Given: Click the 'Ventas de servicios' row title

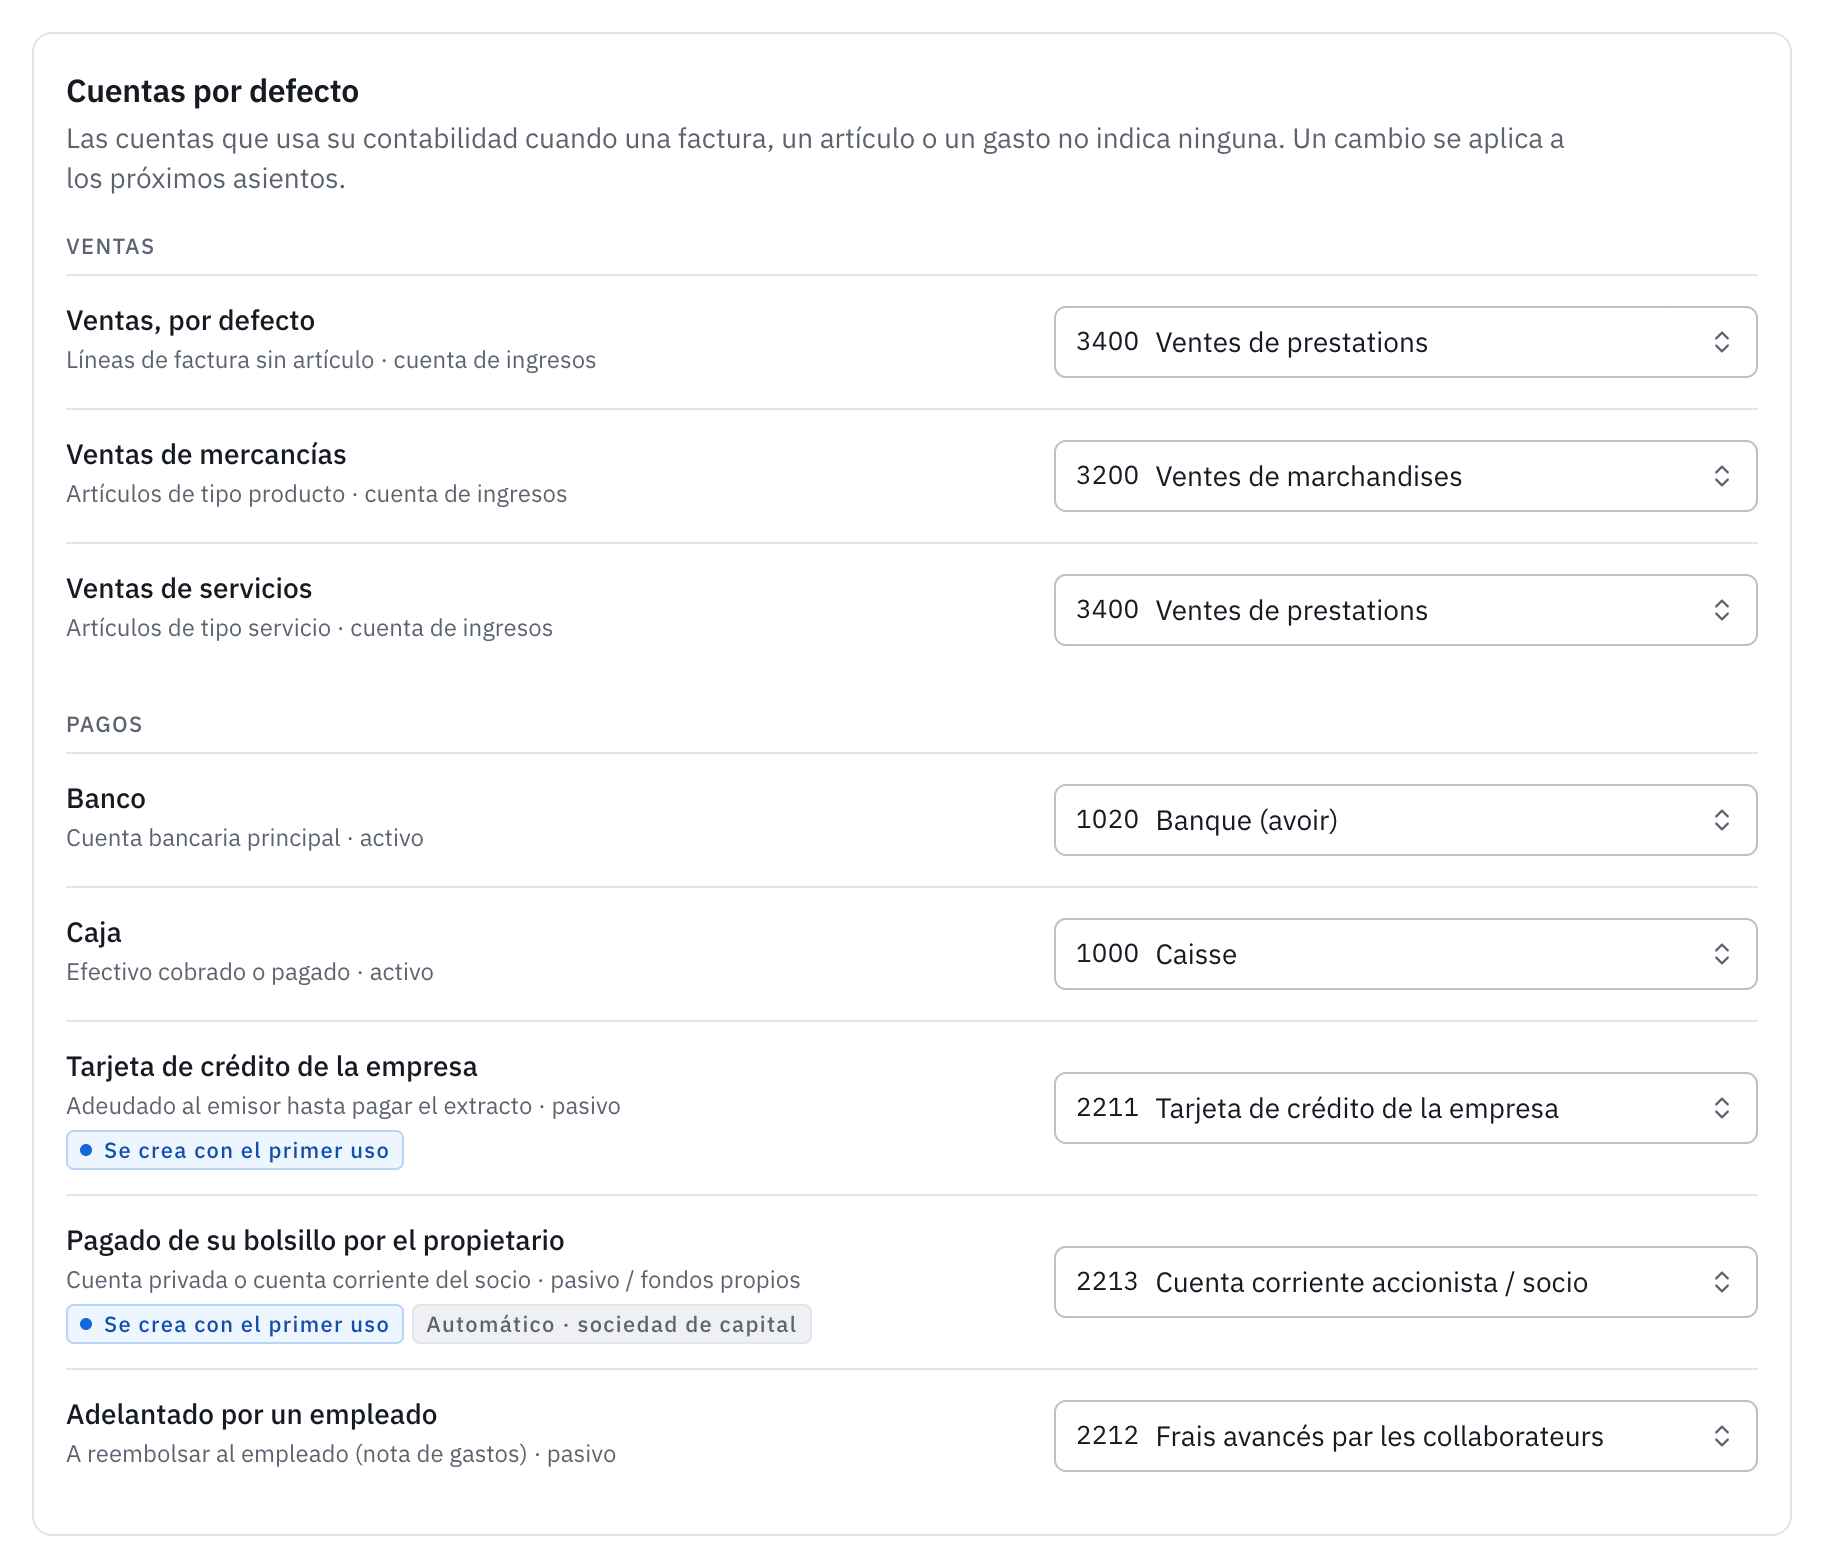Looking at the screenshot, I should coord(189,588).
